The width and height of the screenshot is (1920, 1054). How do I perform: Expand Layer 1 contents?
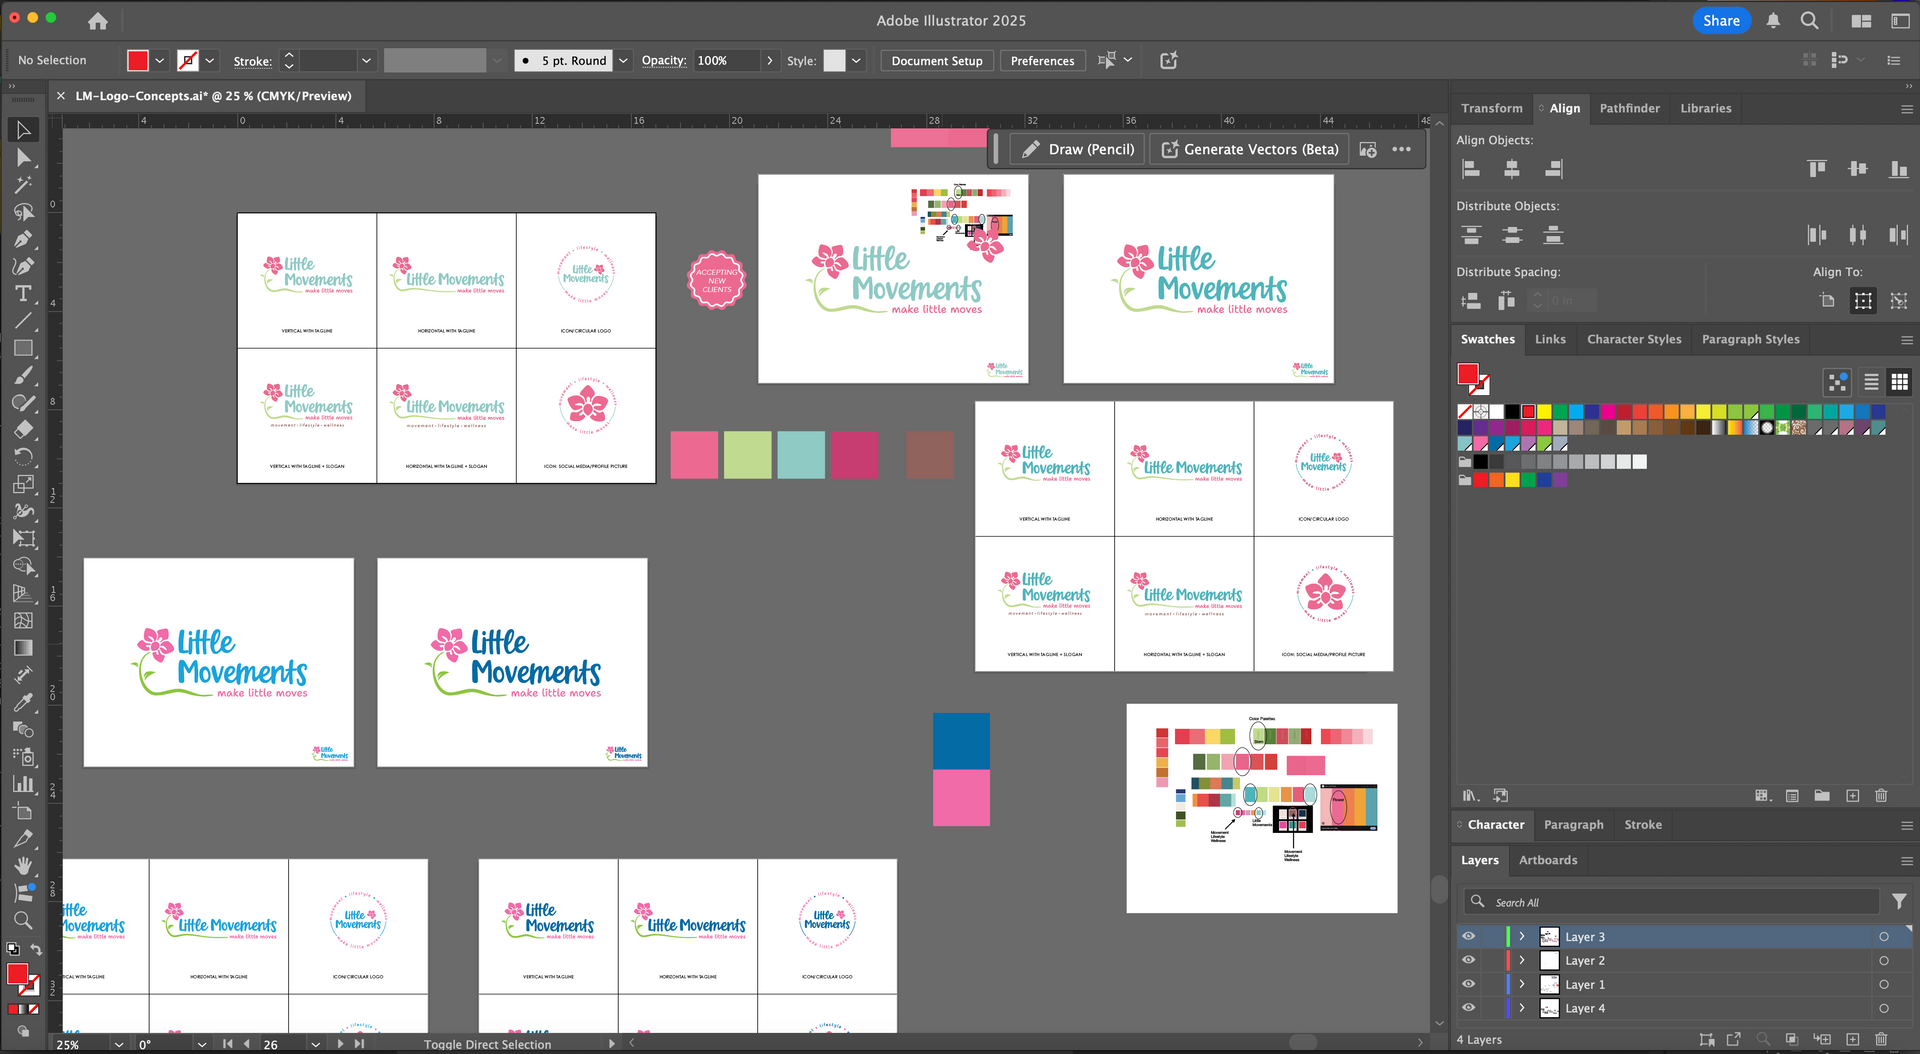[1522, 985]
